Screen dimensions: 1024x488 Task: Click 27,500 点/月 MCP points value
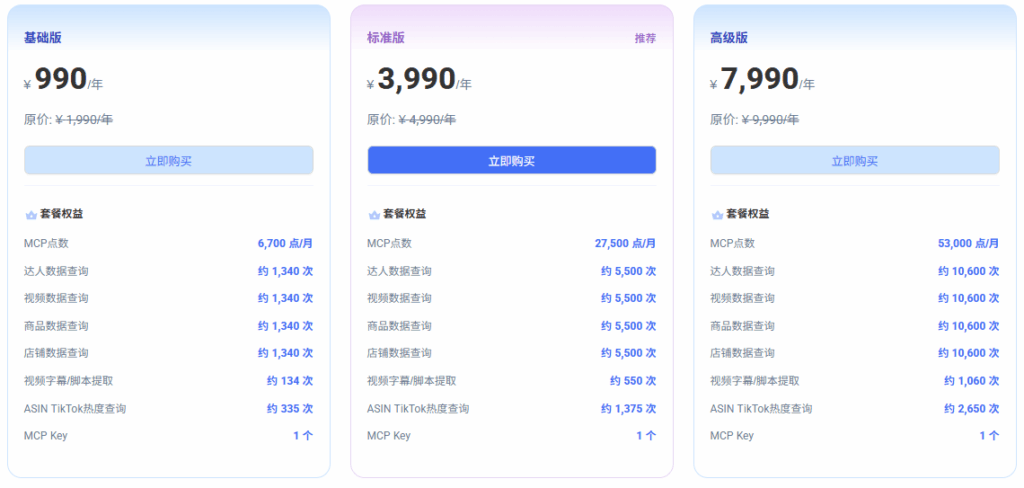(626, 244)
